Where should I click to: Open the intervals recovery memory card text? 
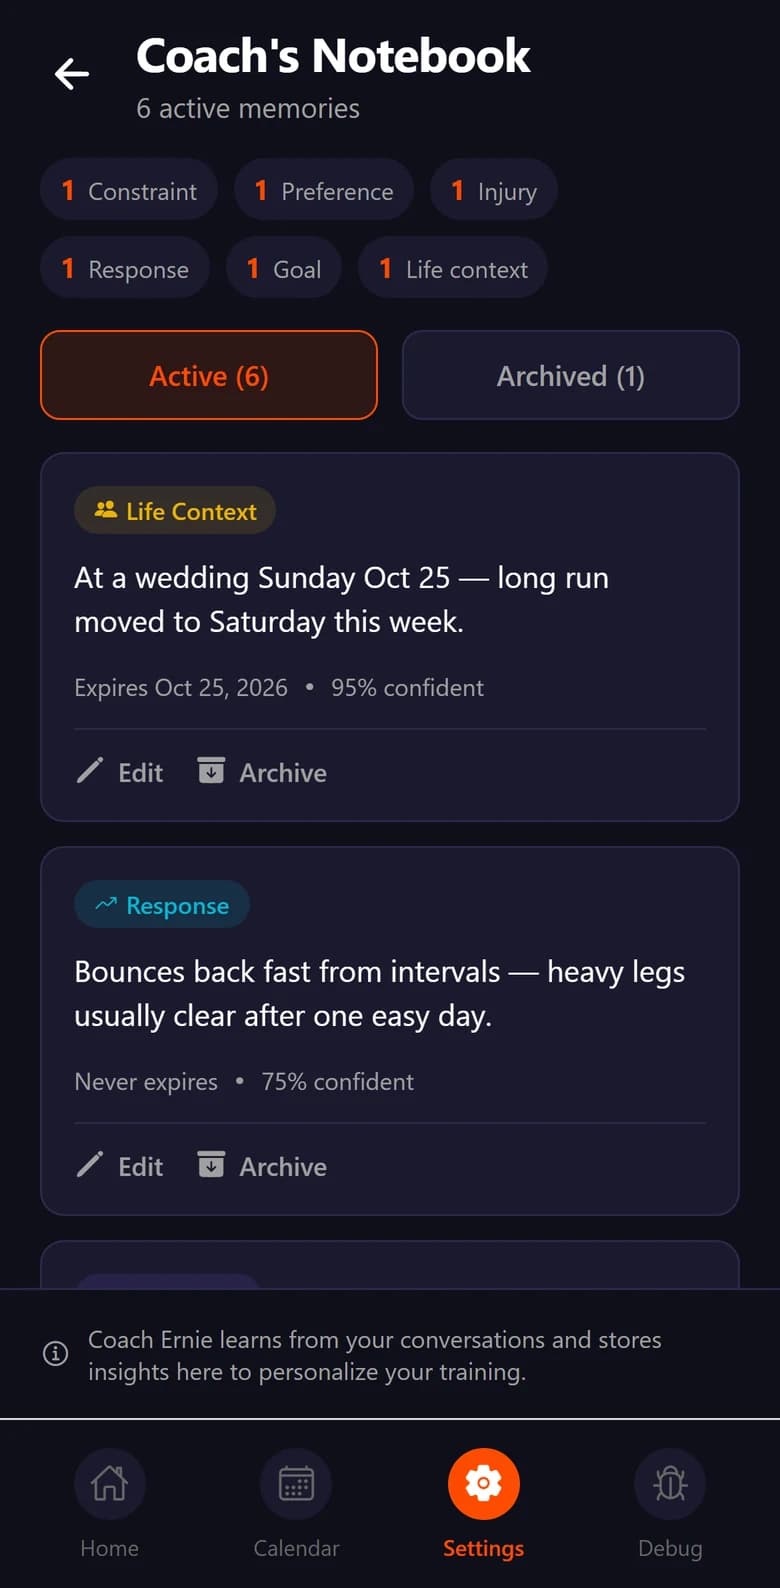tap(380, 994)
